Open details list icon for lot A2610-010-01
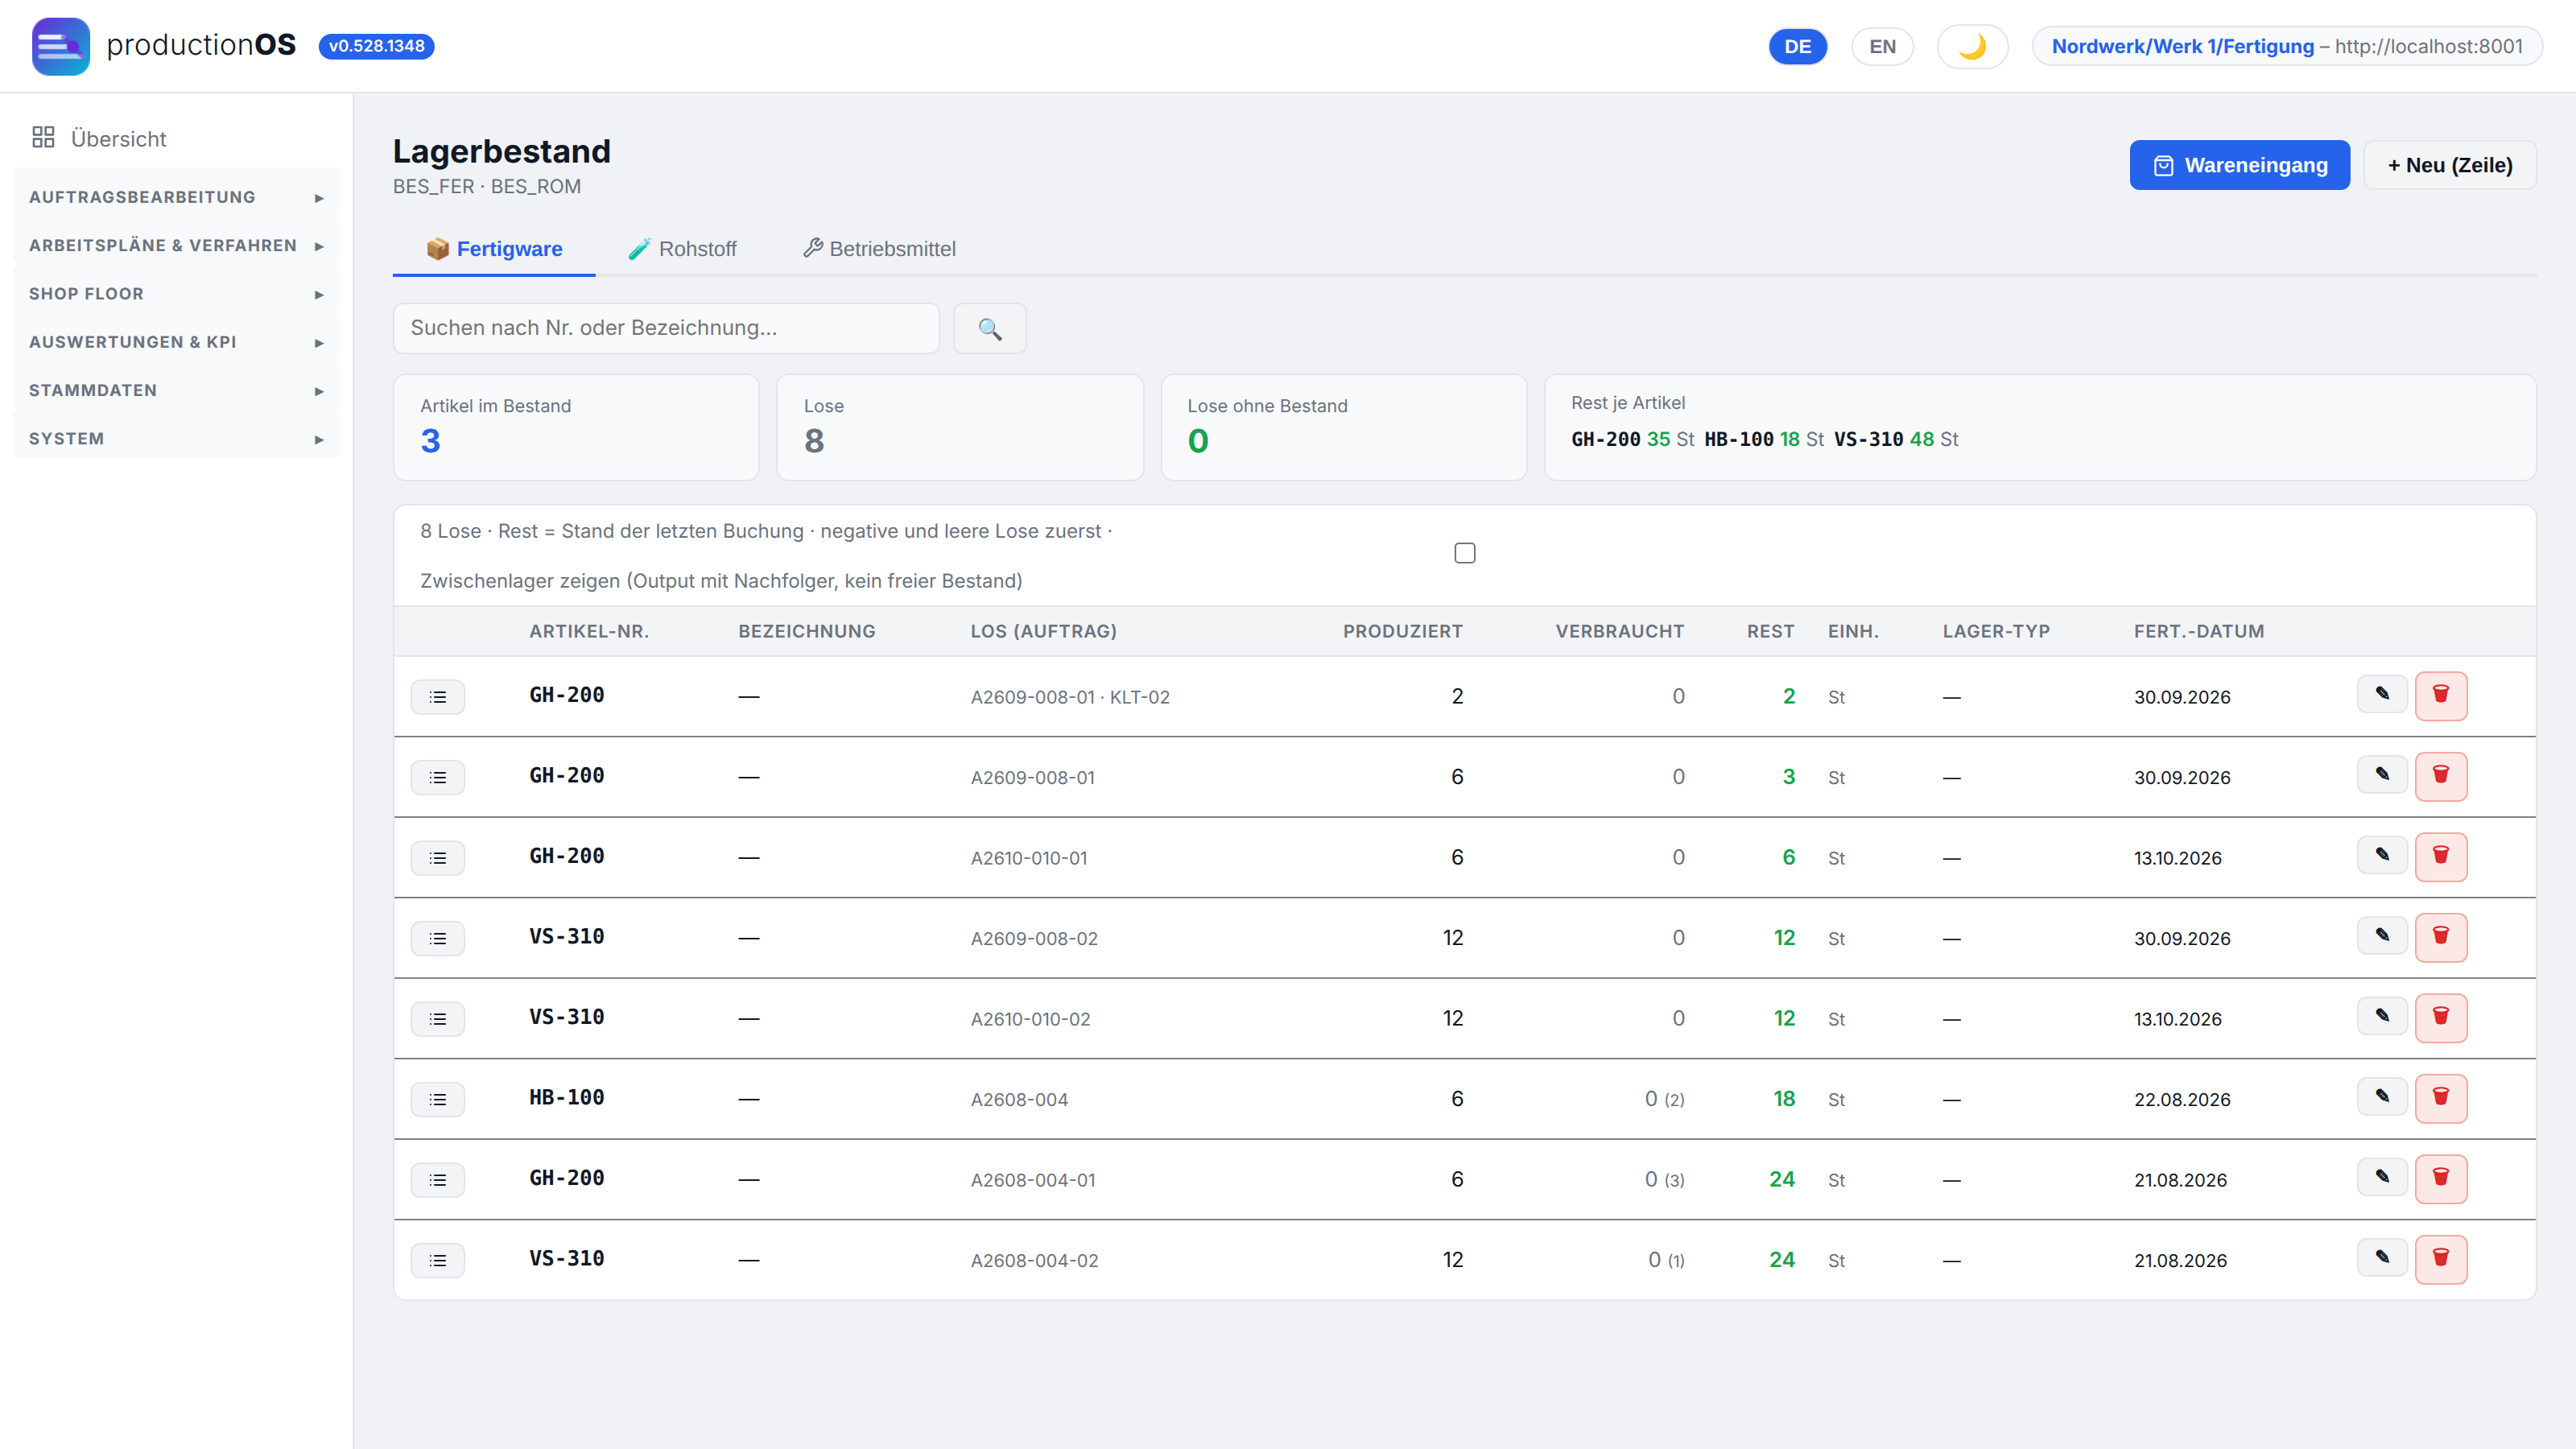2576x1449 pixels. (x=437, y=858)
